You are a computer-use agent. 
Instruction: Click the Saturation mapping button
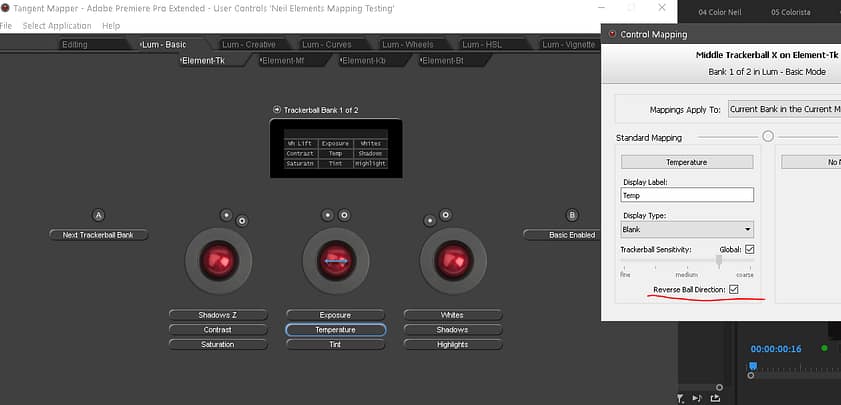click(218, 344)
